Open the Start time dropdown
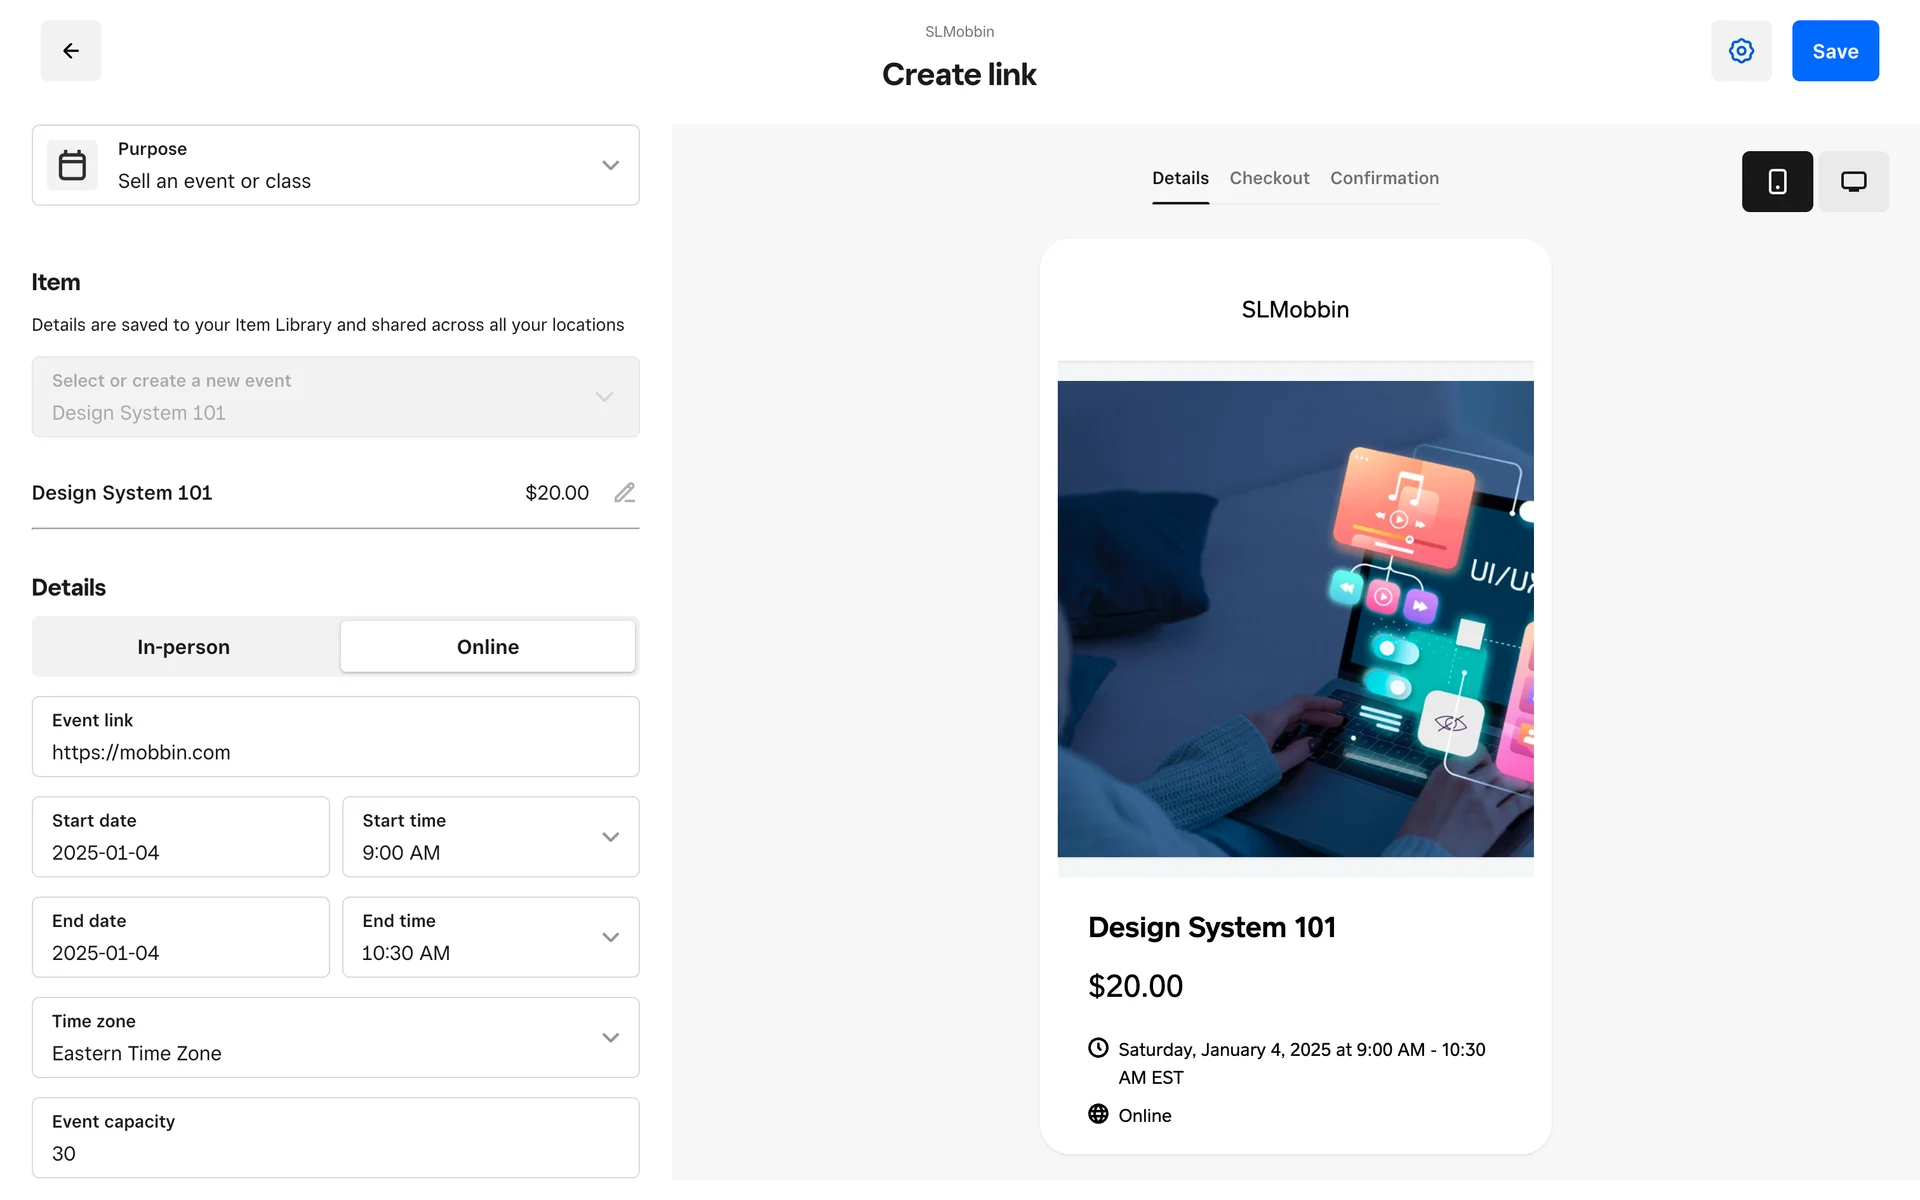 click(x=491, y=837)
